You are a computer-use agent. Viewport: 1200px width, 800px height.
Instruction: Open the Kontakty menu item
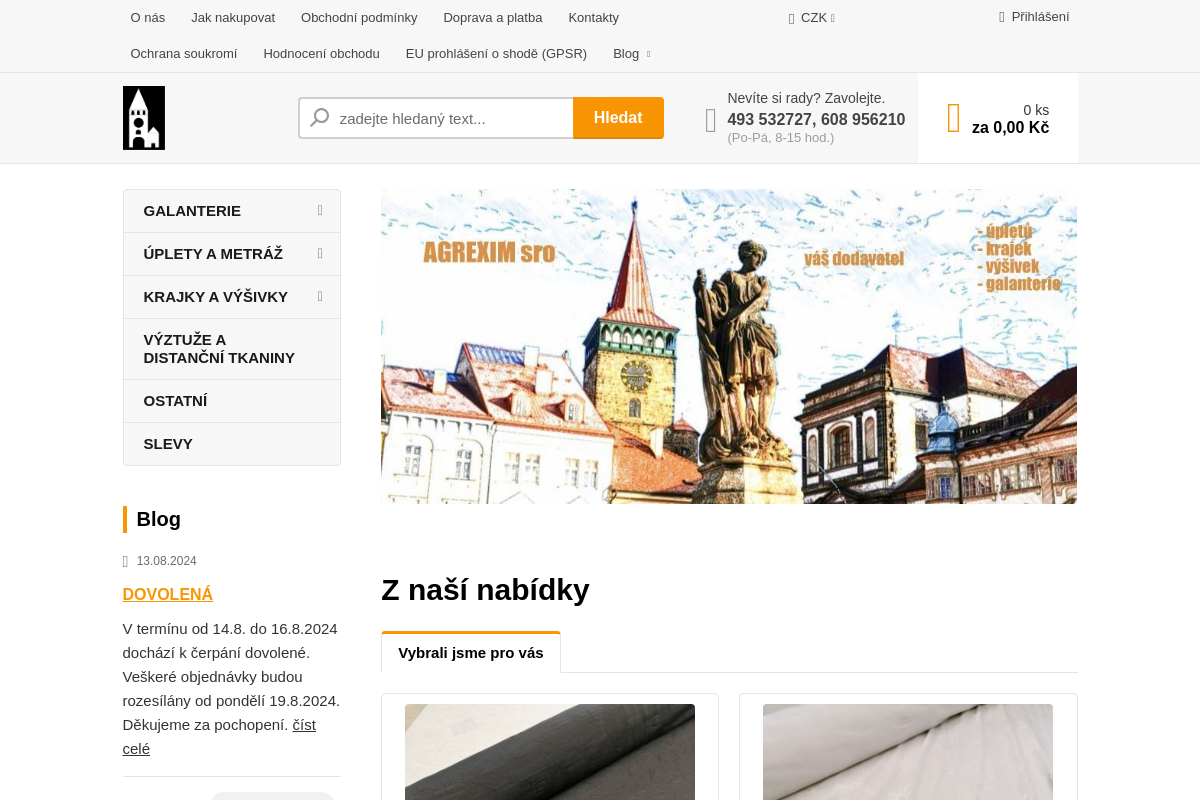pyautogui.click(x=593, y=17)
